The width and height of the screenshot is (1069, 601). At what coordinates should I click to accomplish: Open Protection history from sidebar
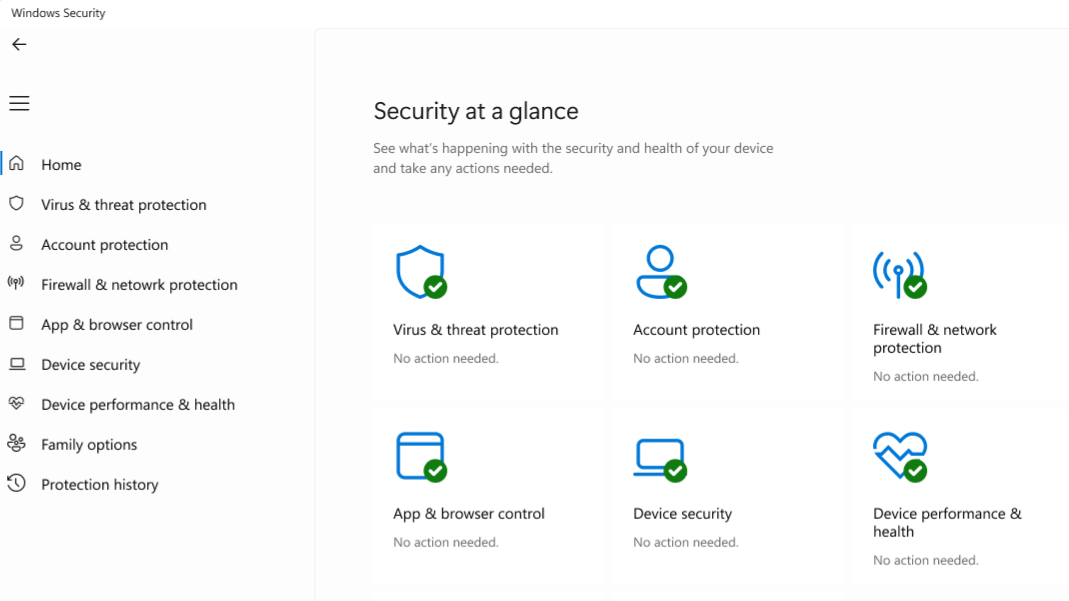click(x=100, y=484)
